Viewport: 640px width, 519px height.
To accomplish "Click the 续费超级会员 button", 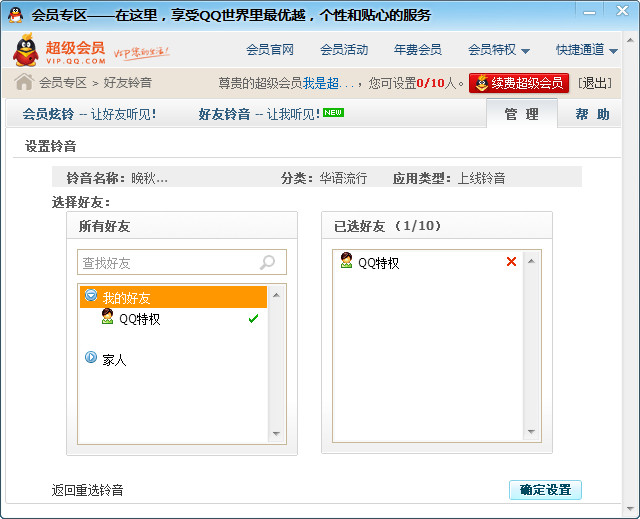I will [x=519, y=83].
